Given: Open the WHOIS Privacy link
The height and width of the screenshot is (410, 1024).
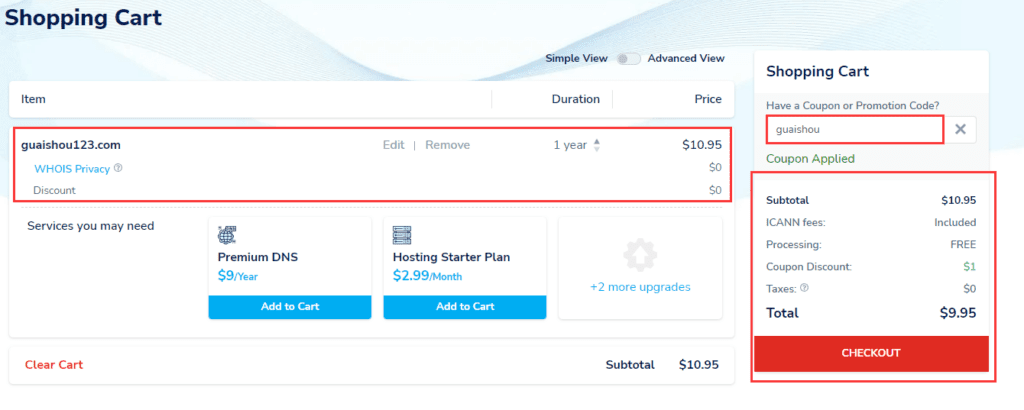Looking at the screenshot, I should 72,168.
